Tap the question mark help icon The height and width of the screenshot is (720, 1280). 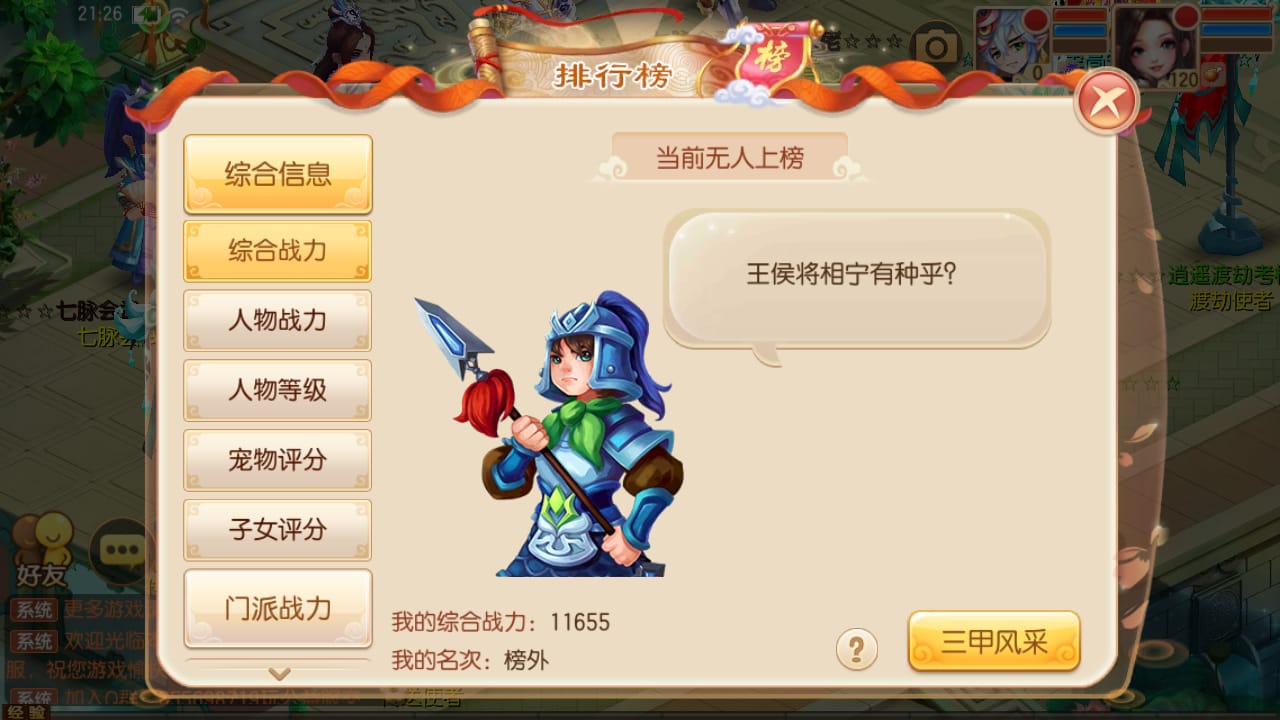click(856, 649)
